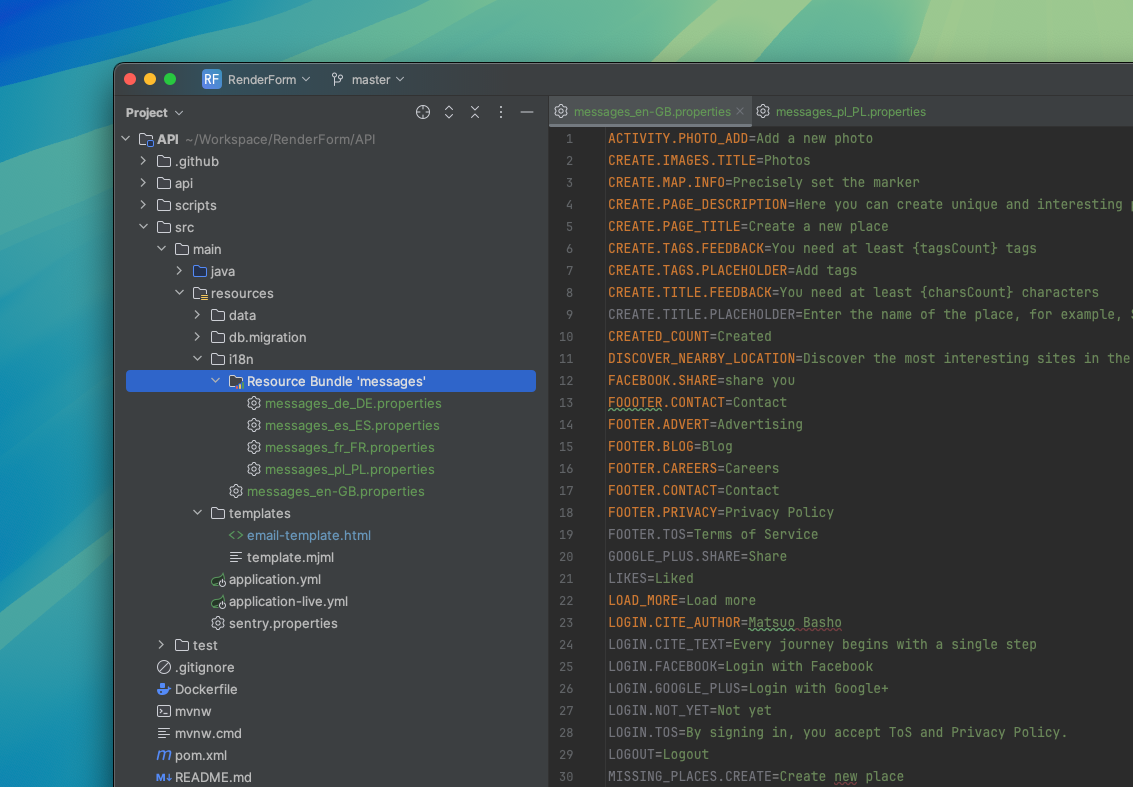Viewport: 1133px width, 787px height.
Task: Open the Project view selector dropdown
Action: point(155,113)
